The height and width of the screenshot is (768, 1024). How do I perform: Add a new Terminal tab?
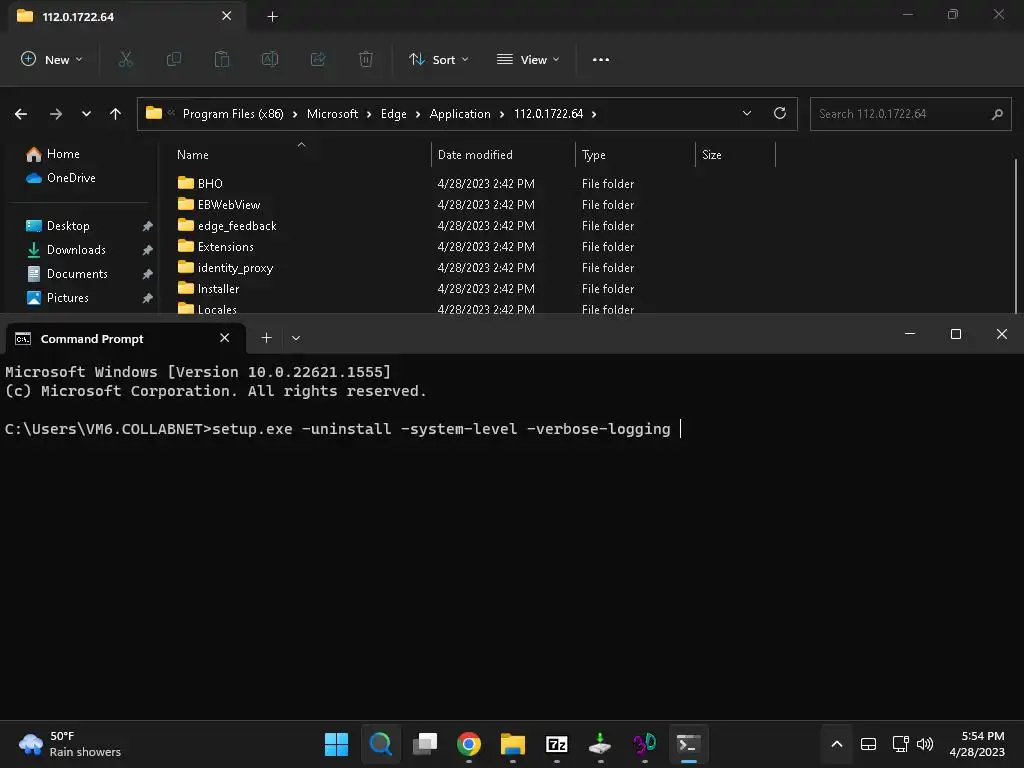point(266,338)
